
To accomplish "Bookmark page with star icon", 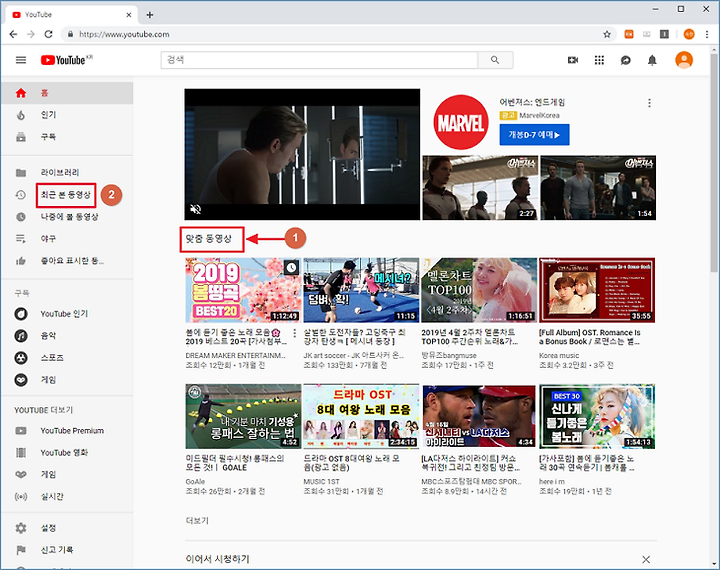I will [x=607, y=34].
